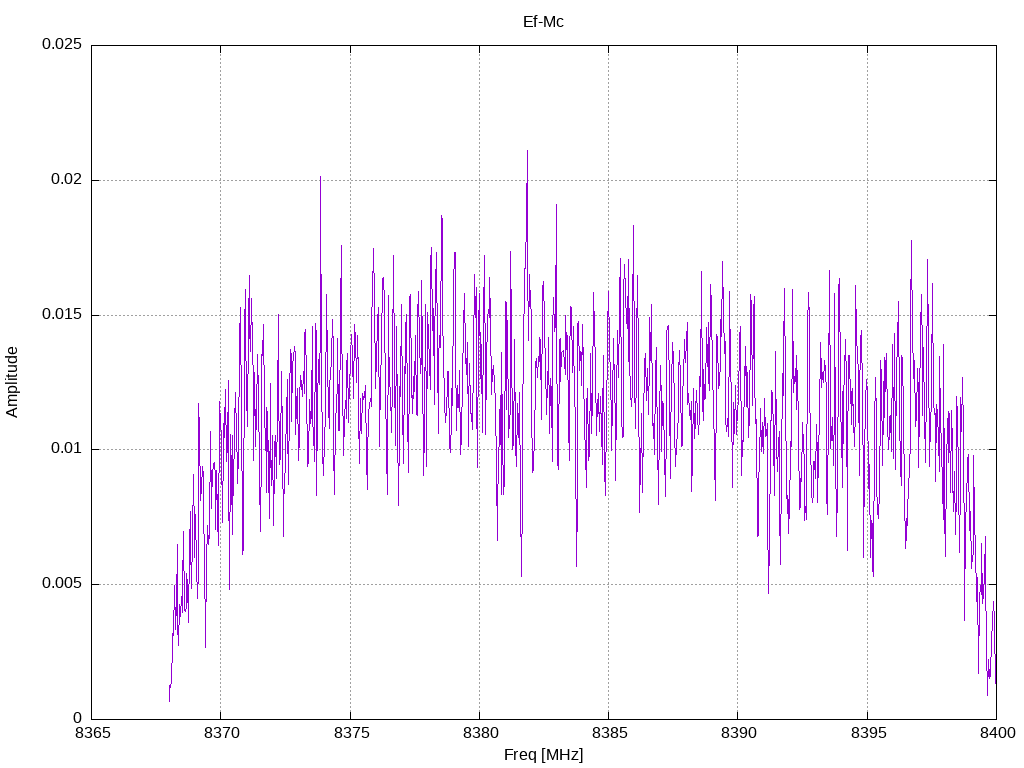Click the x-axis tick label 8385
This screenshot has height=768, width=1024.
(x=609, y=733)
